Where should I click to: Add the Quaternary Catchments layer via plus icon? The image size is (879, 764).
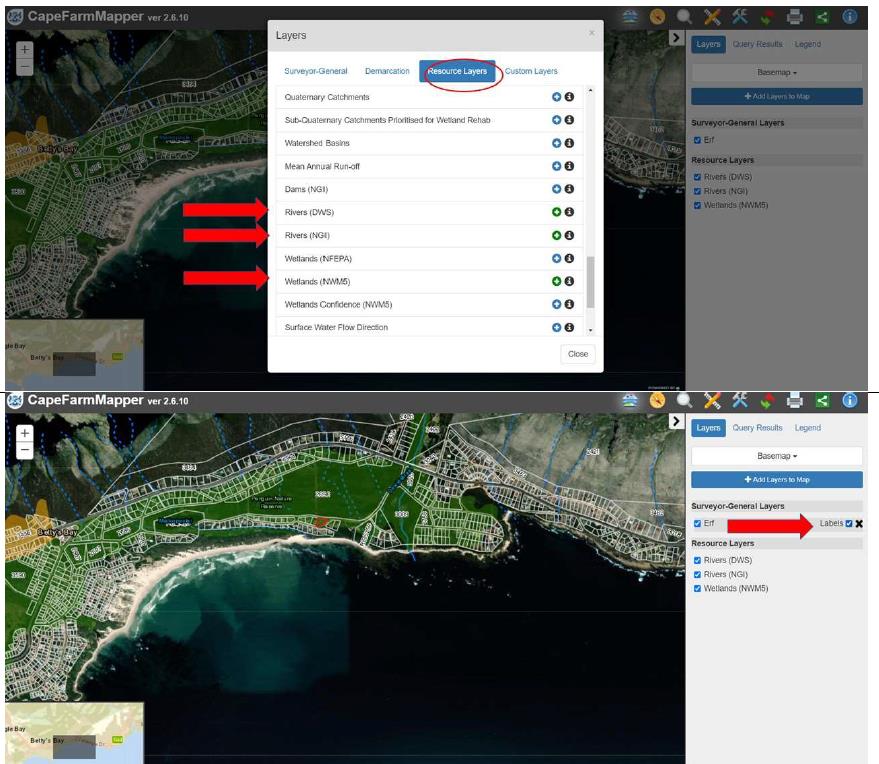[556, 97]
